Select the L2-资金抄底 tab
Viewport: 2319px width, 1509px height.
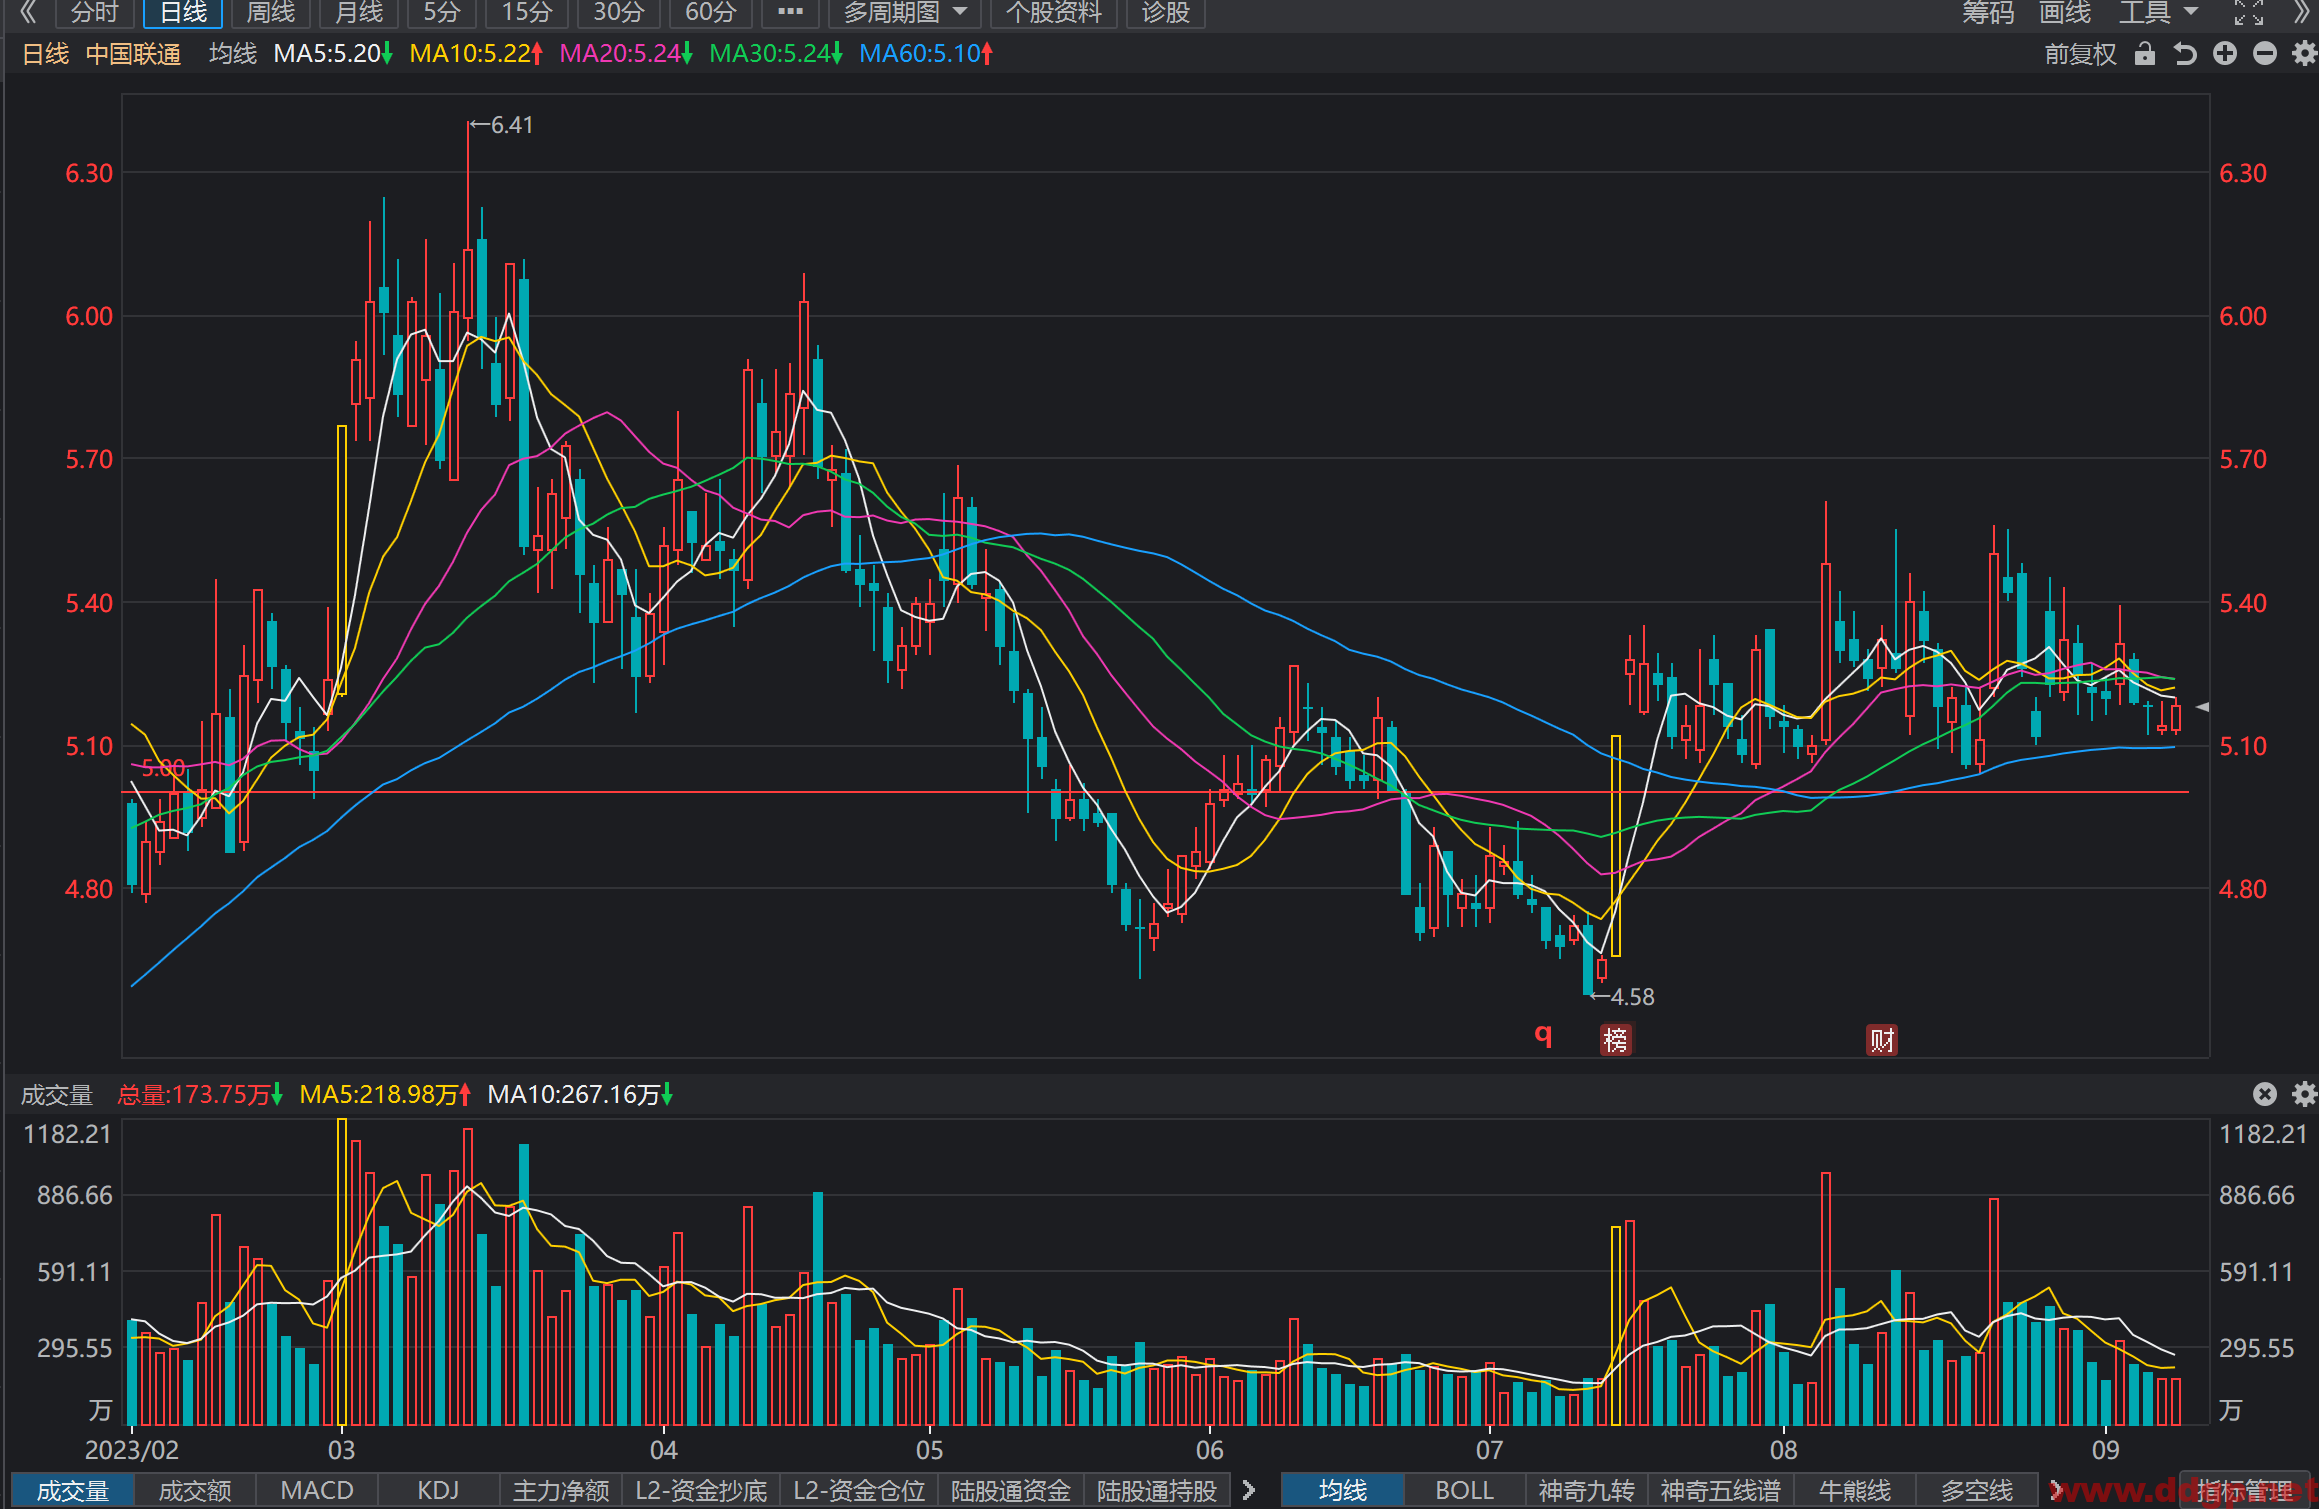point(701,1491)
